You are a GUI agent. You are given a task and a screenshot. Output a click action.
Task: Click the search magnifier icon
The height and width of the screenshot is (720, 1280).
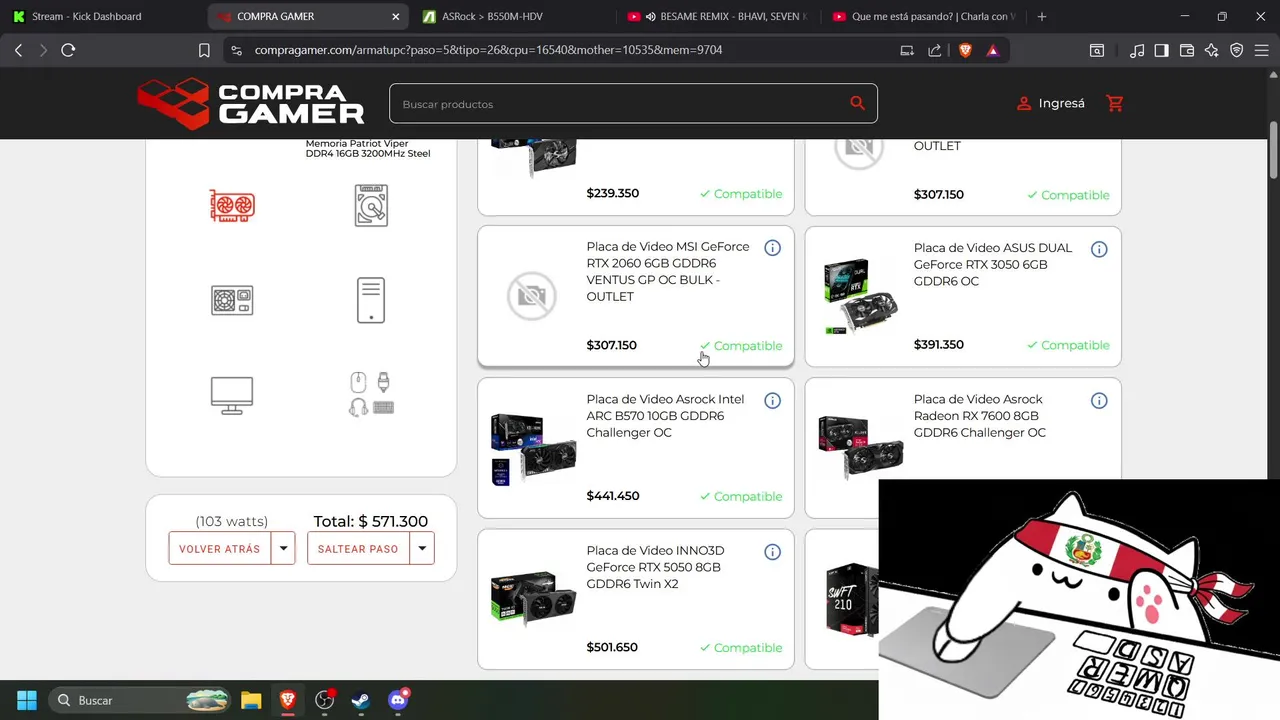857,103
